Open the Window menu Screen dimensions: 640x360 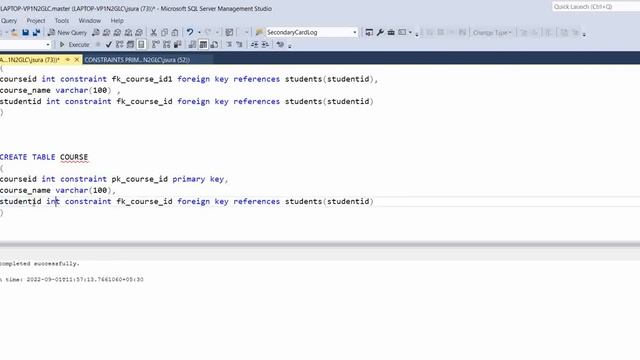(90, 20)
